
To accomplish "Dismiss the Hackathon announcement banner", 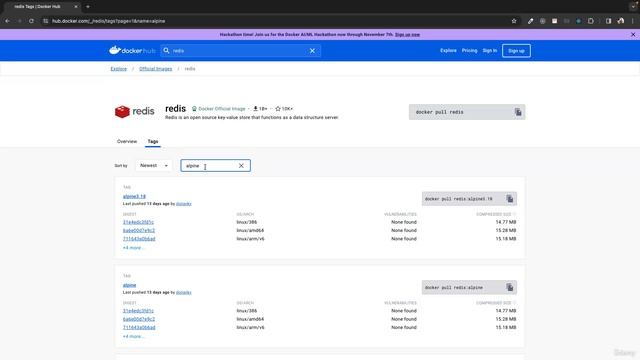I will pos(633,35).
